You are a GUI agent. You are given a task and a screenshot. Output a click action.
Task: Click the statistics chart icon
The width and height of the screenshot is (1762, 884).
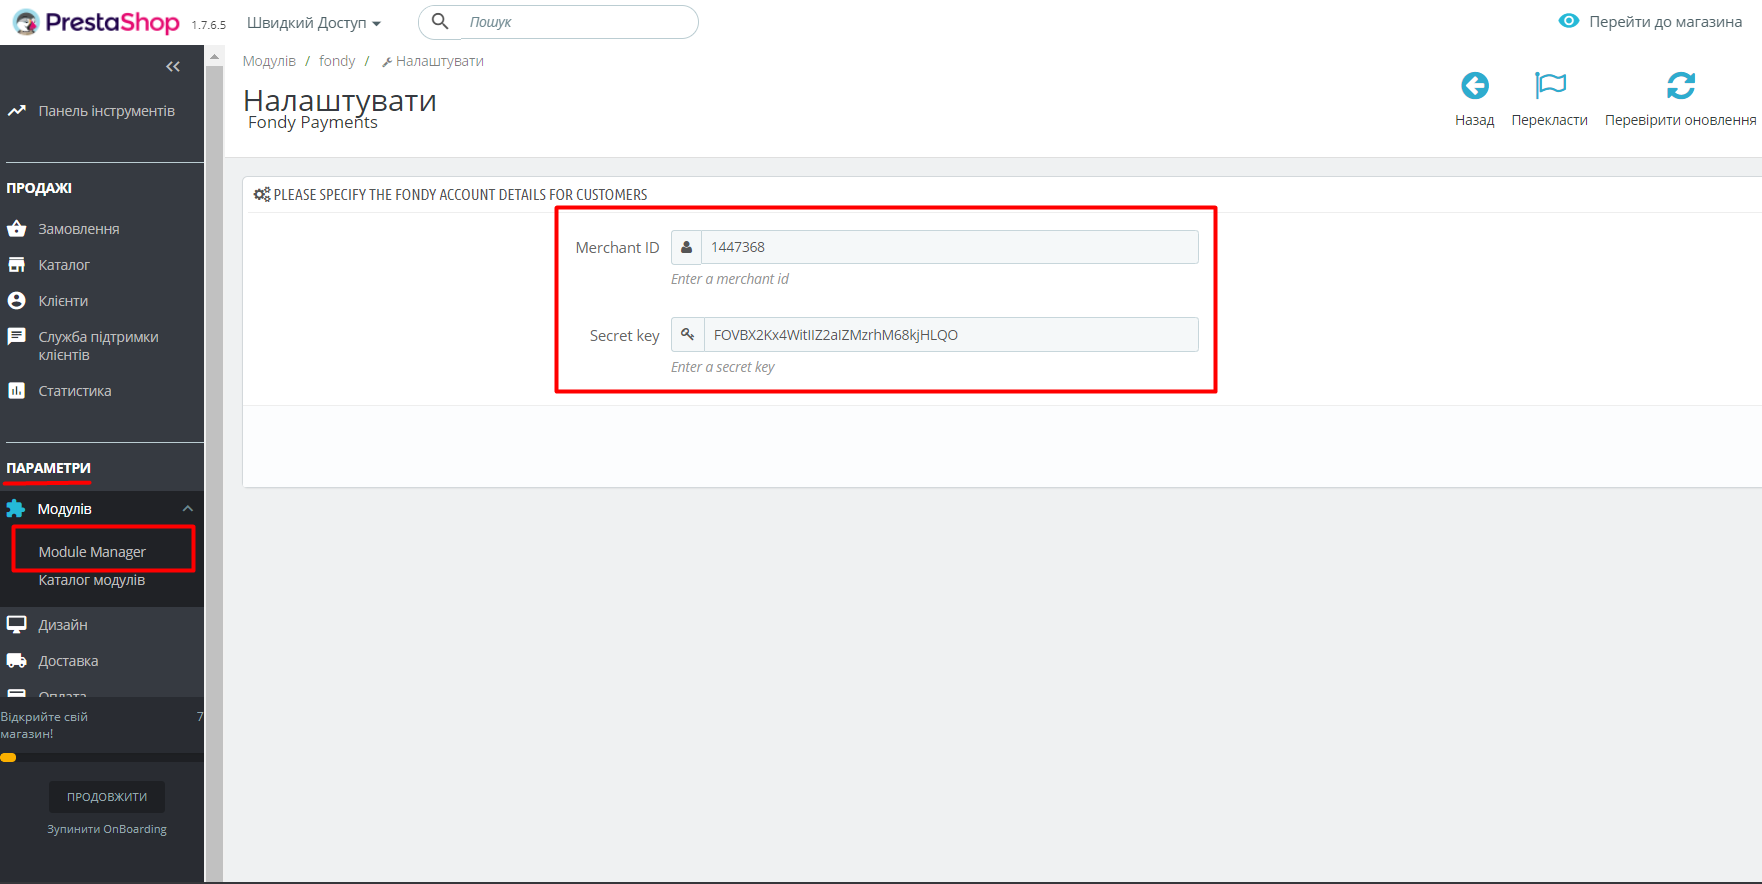16,391
